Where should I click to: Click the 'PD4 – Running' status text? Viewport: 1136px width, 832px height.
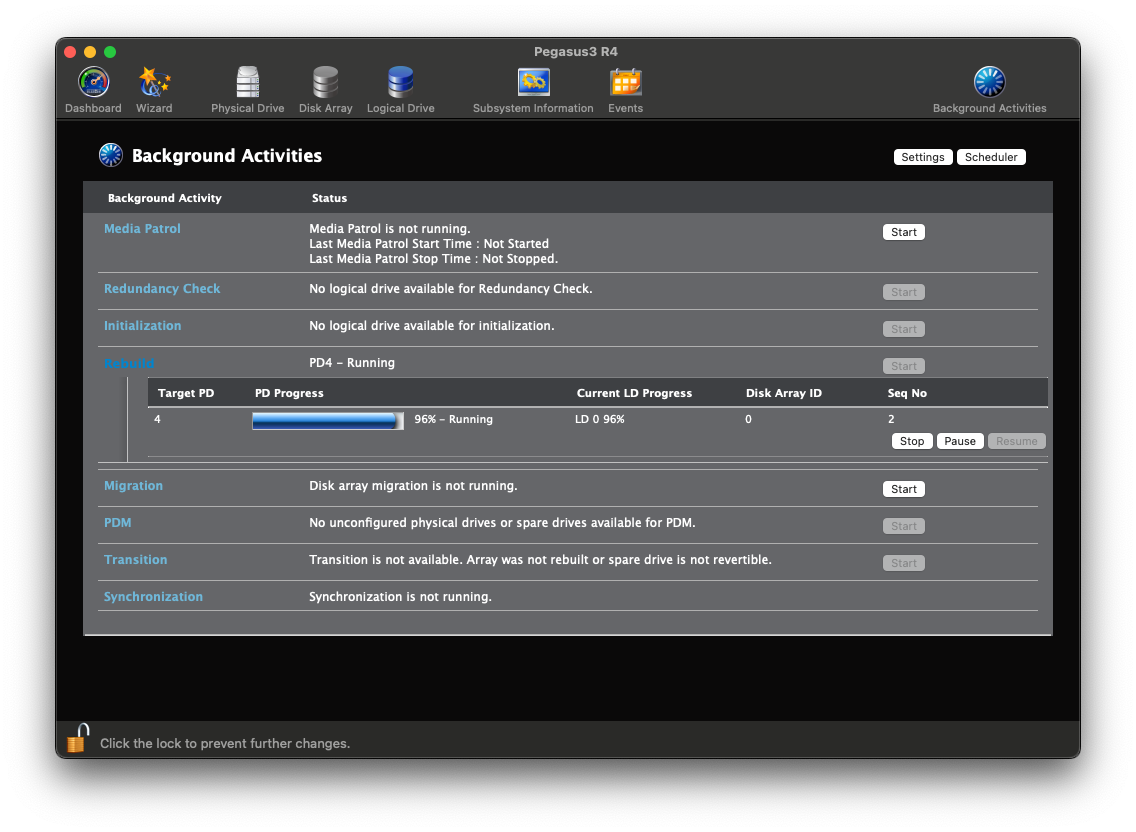tap(352, 362)
